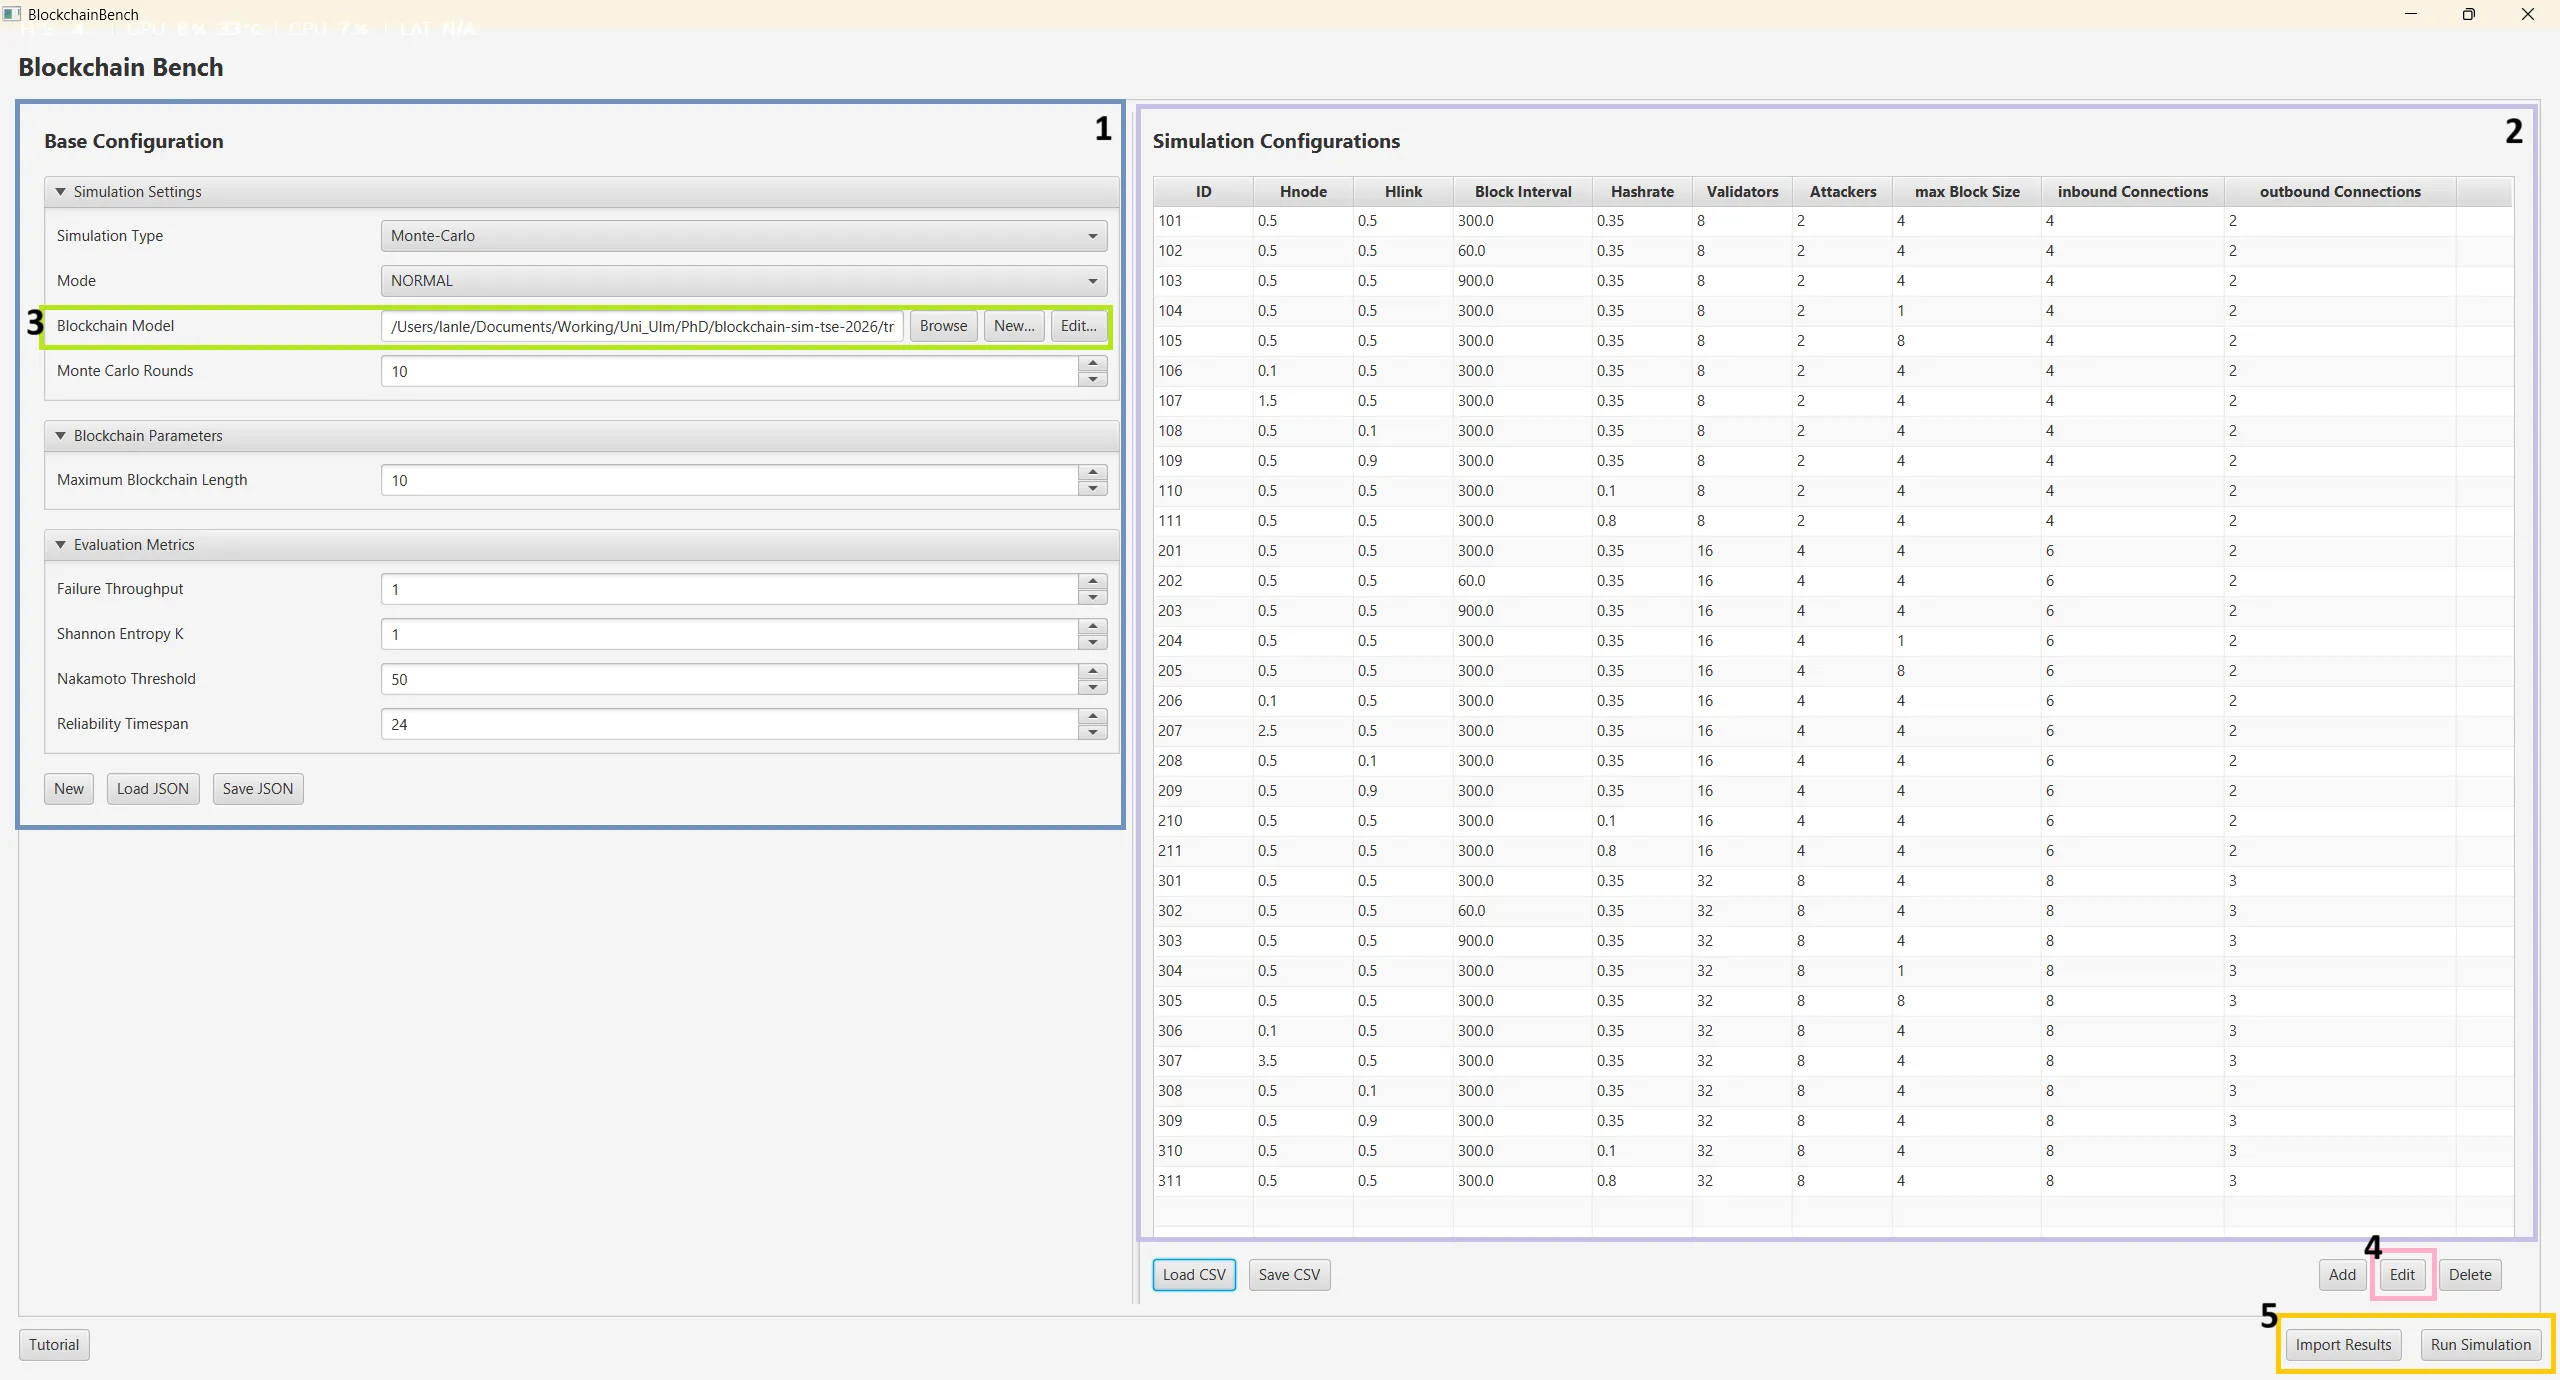
Task: Sort by the Attackers column header
Action: point(1842,192)
